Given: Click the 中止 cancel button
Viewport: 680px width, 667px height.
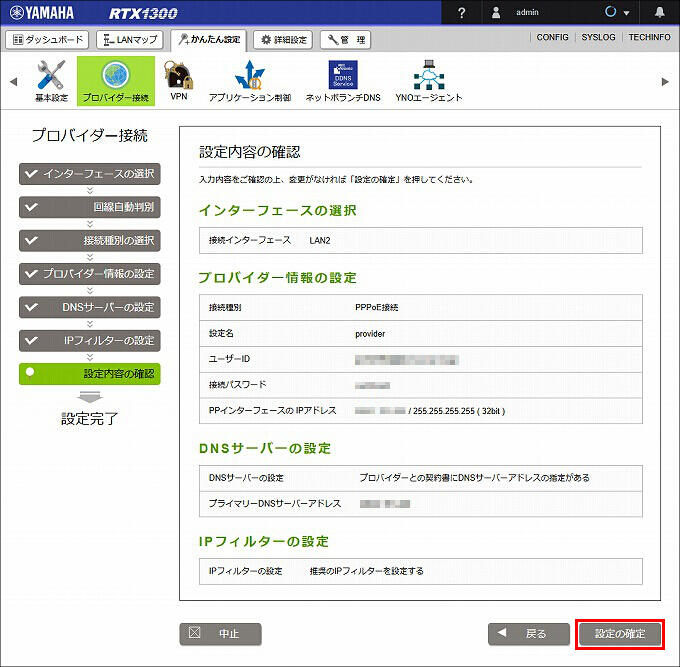Looking at the screenshot, I should click(x=220, y=634).
